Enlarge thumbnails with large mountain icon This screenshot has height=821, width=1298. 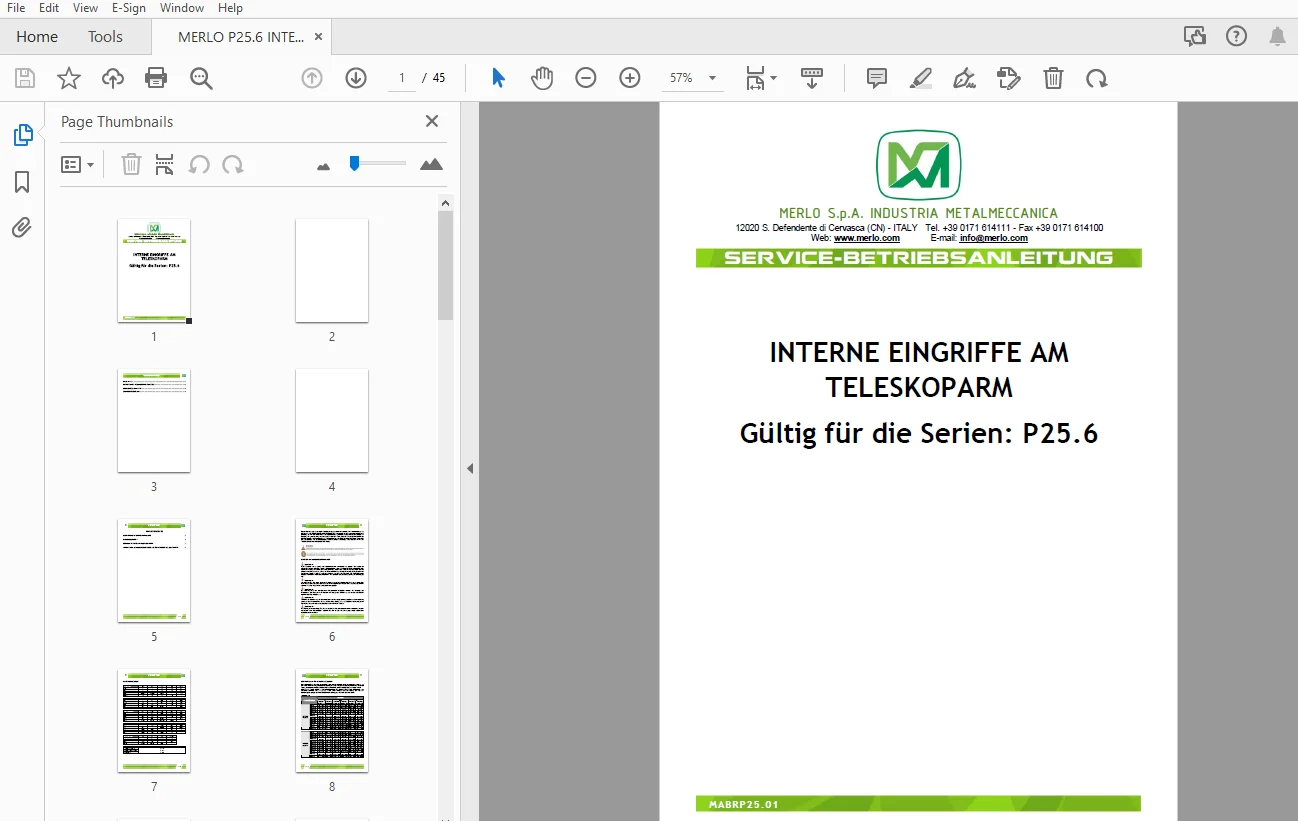(431, 164)
